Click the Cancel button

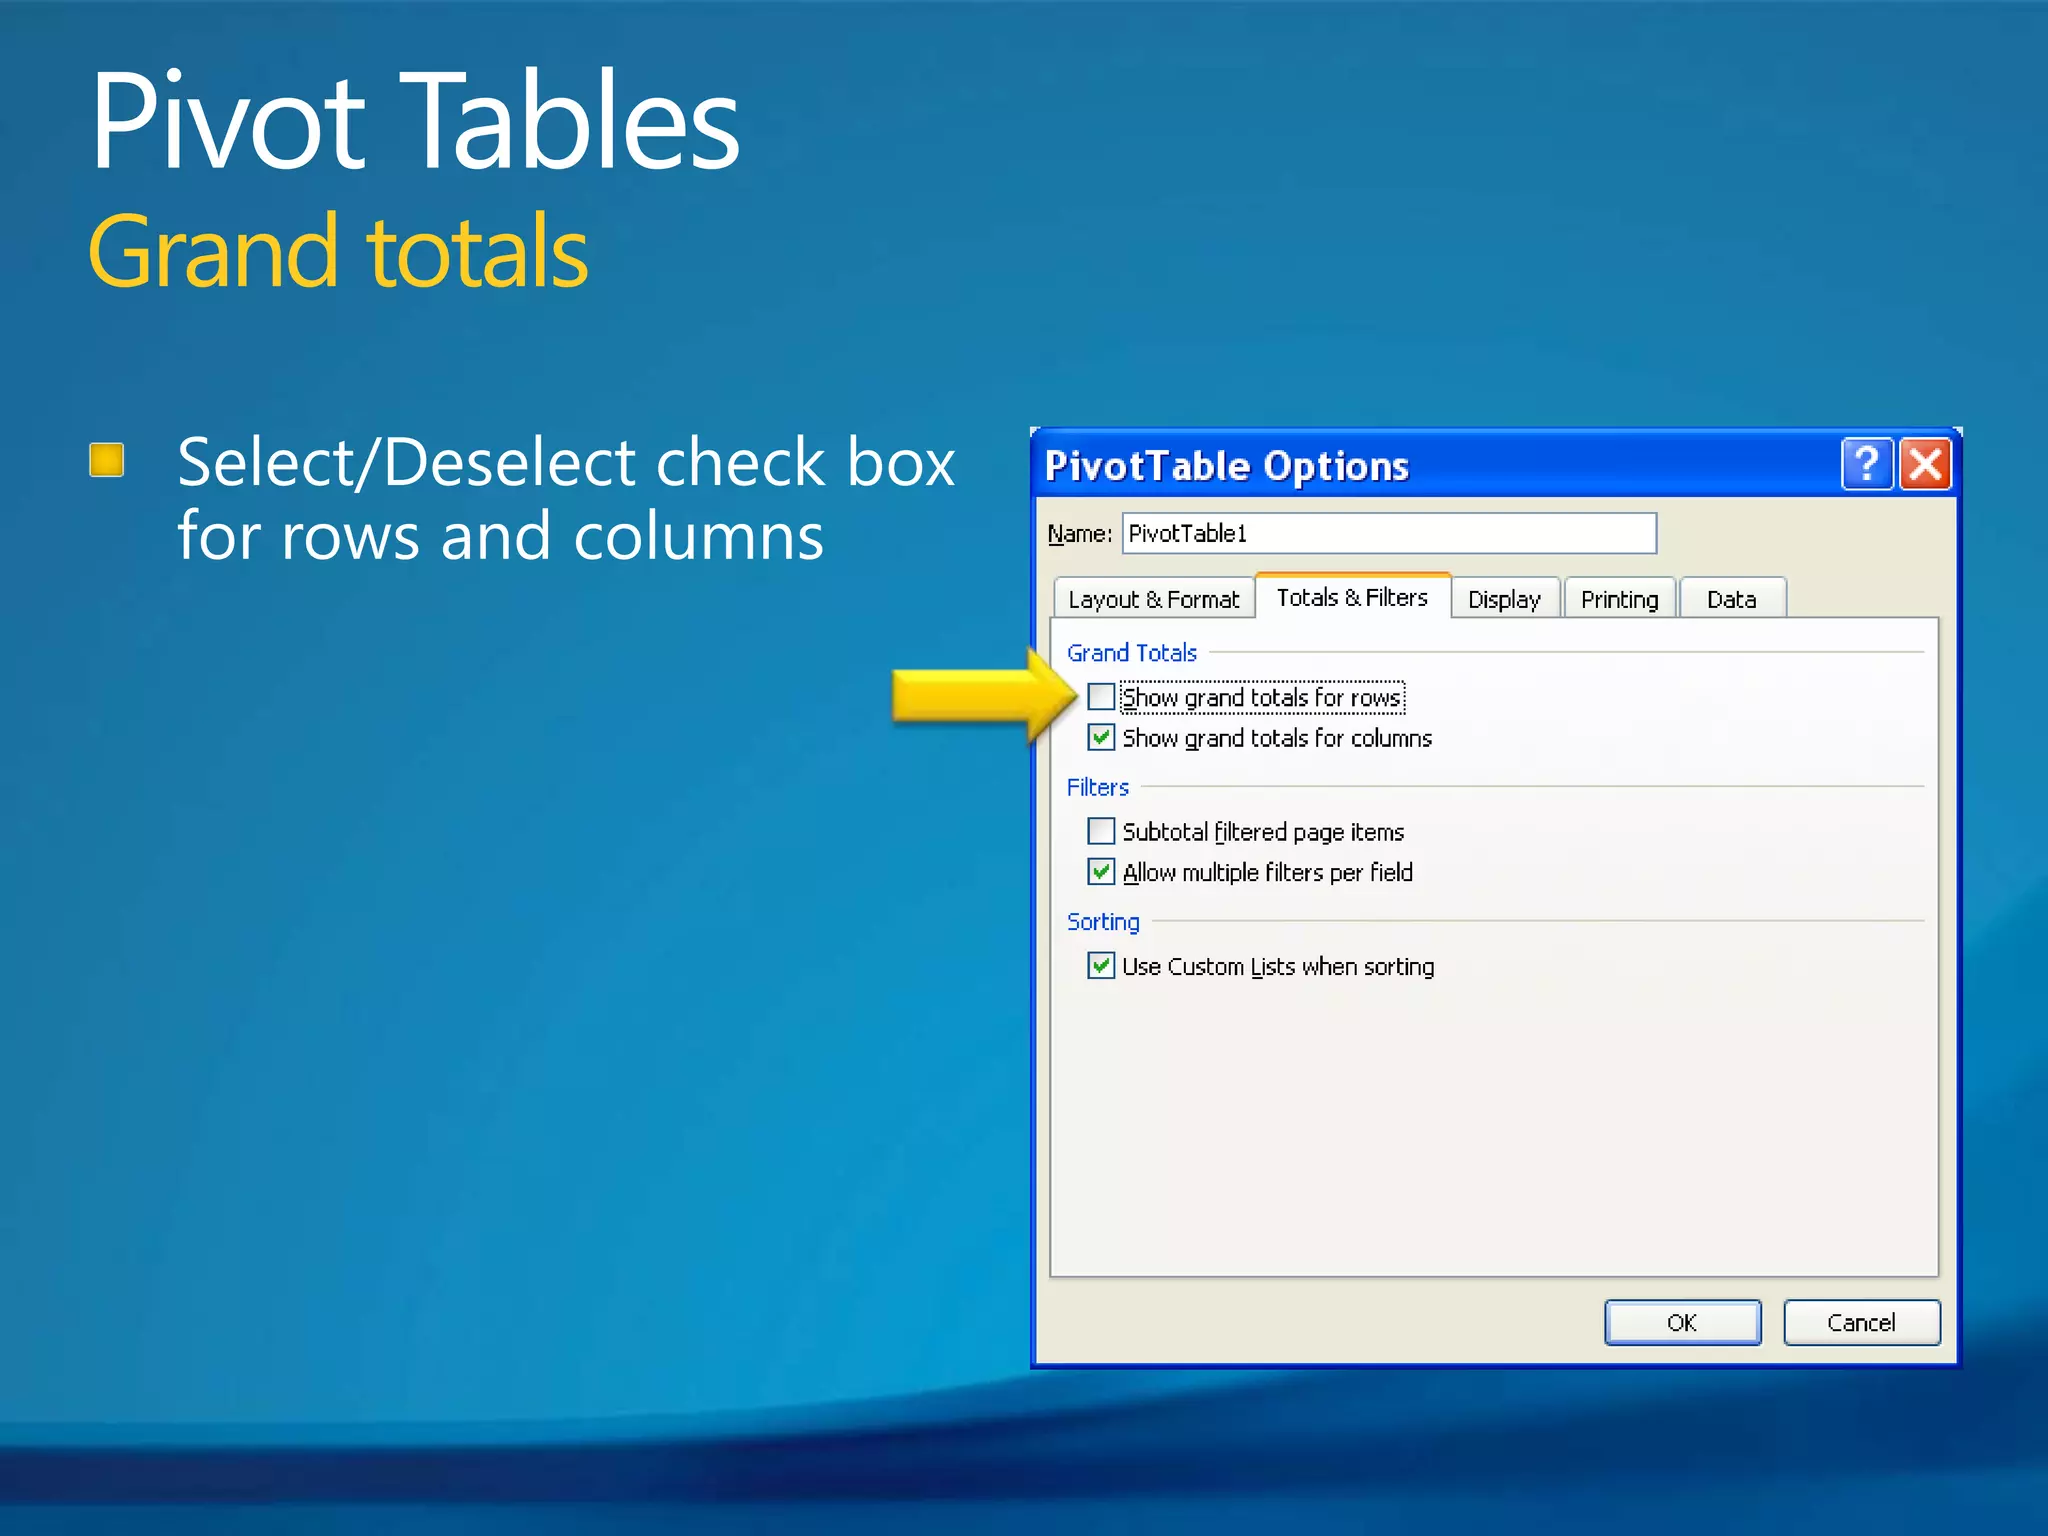1861,1322
